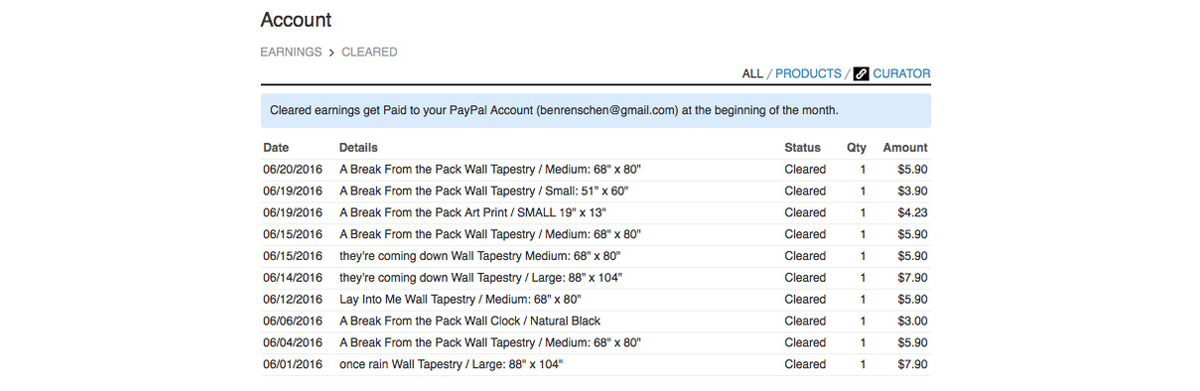1200x391 pixels.
Task: Select the date 06/20/2016
Action: point(293,170)
